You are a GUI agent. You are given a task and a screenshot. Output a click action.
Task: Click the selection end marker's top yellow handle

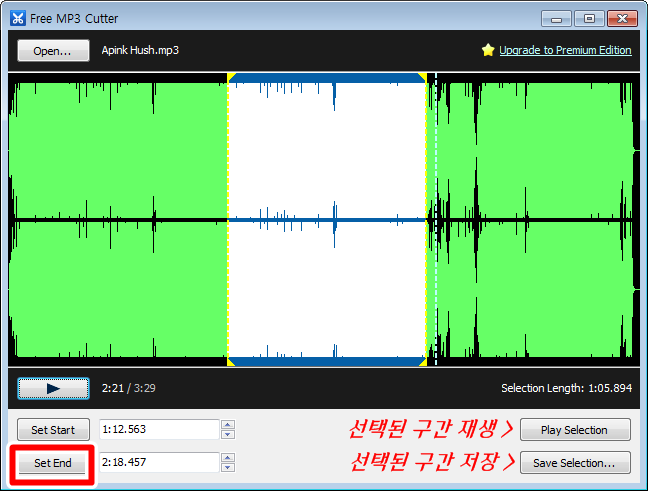pyautogui.click(x=422, y=77)
